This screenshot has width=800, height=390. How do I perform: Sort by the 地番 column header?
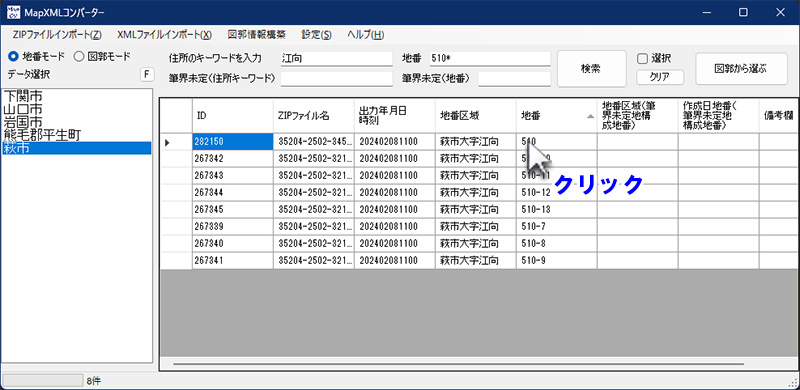point(557,116)
